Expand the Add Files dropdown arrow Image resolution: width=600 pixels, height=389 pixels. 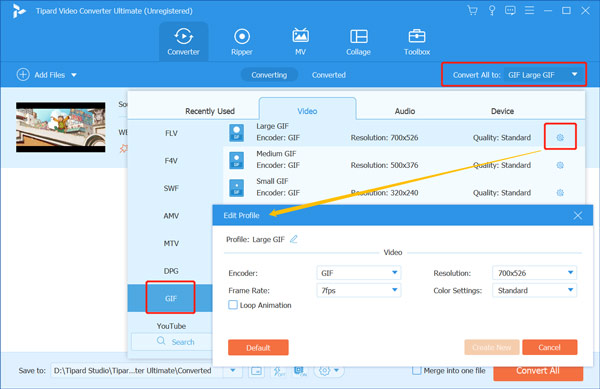[x=74, y=75]
